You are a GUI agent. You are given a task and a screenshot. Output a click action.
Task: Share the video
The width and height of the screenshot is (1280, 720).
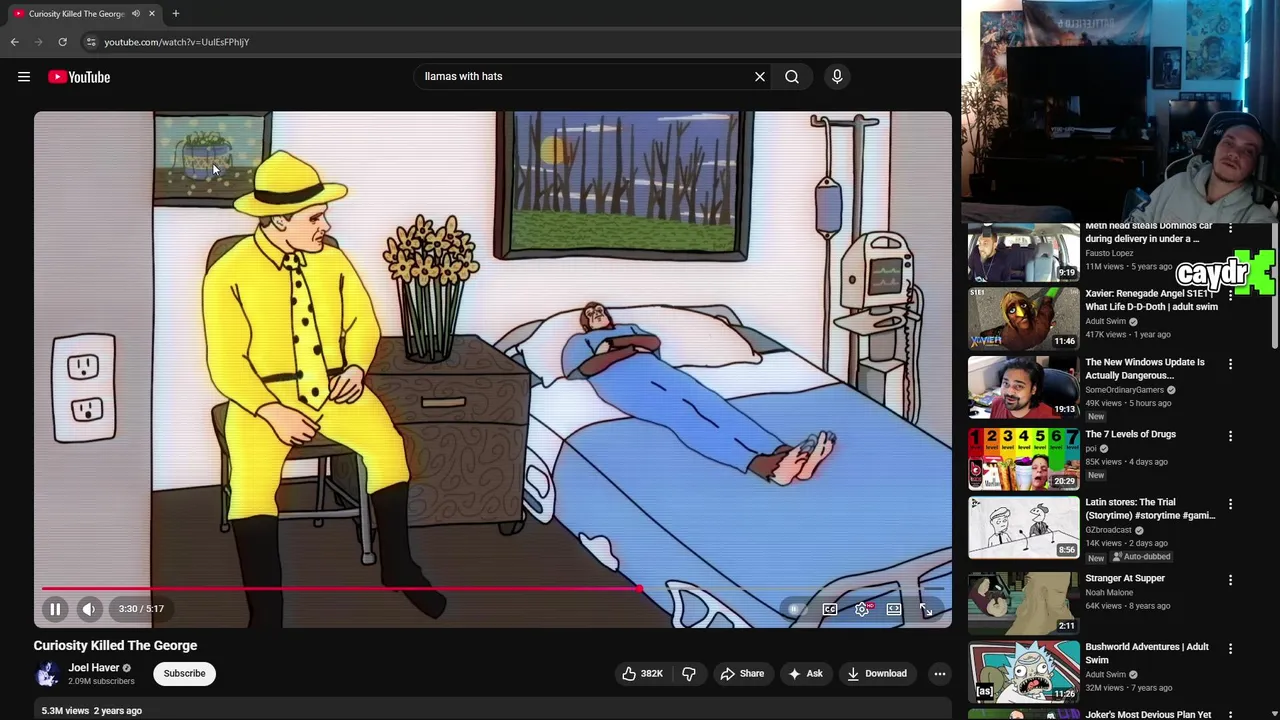[x=742, y=674]
